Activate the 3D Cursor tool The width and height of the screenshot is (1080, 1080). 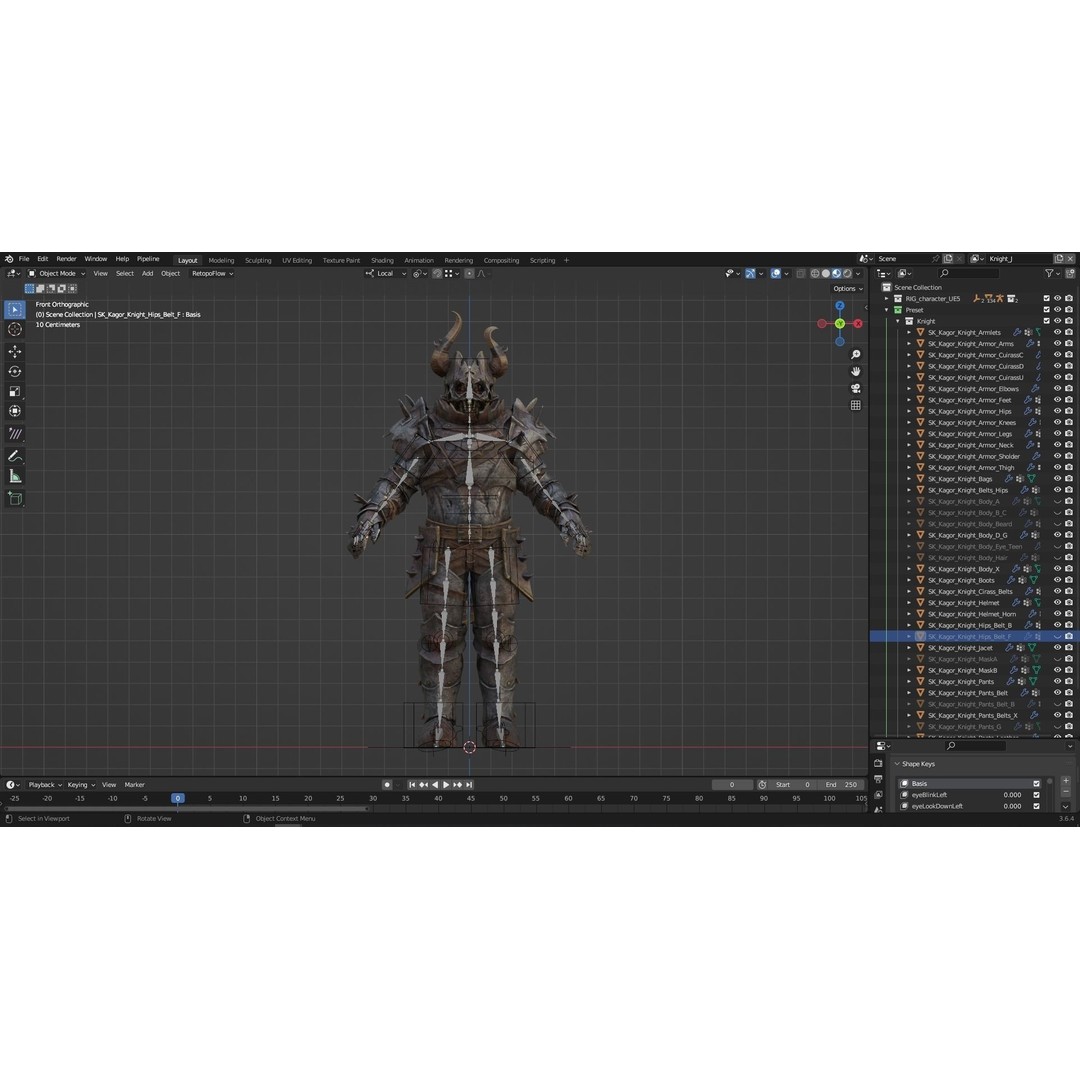pyautogui.click(x=14, y=329)
